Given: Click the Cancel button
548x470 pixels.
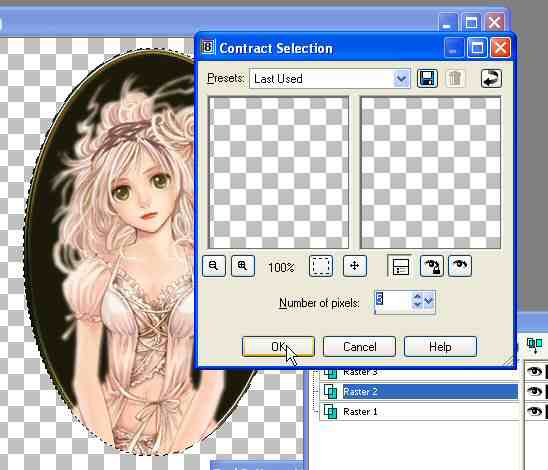Looking at the screenshot, I should point(359,347).
